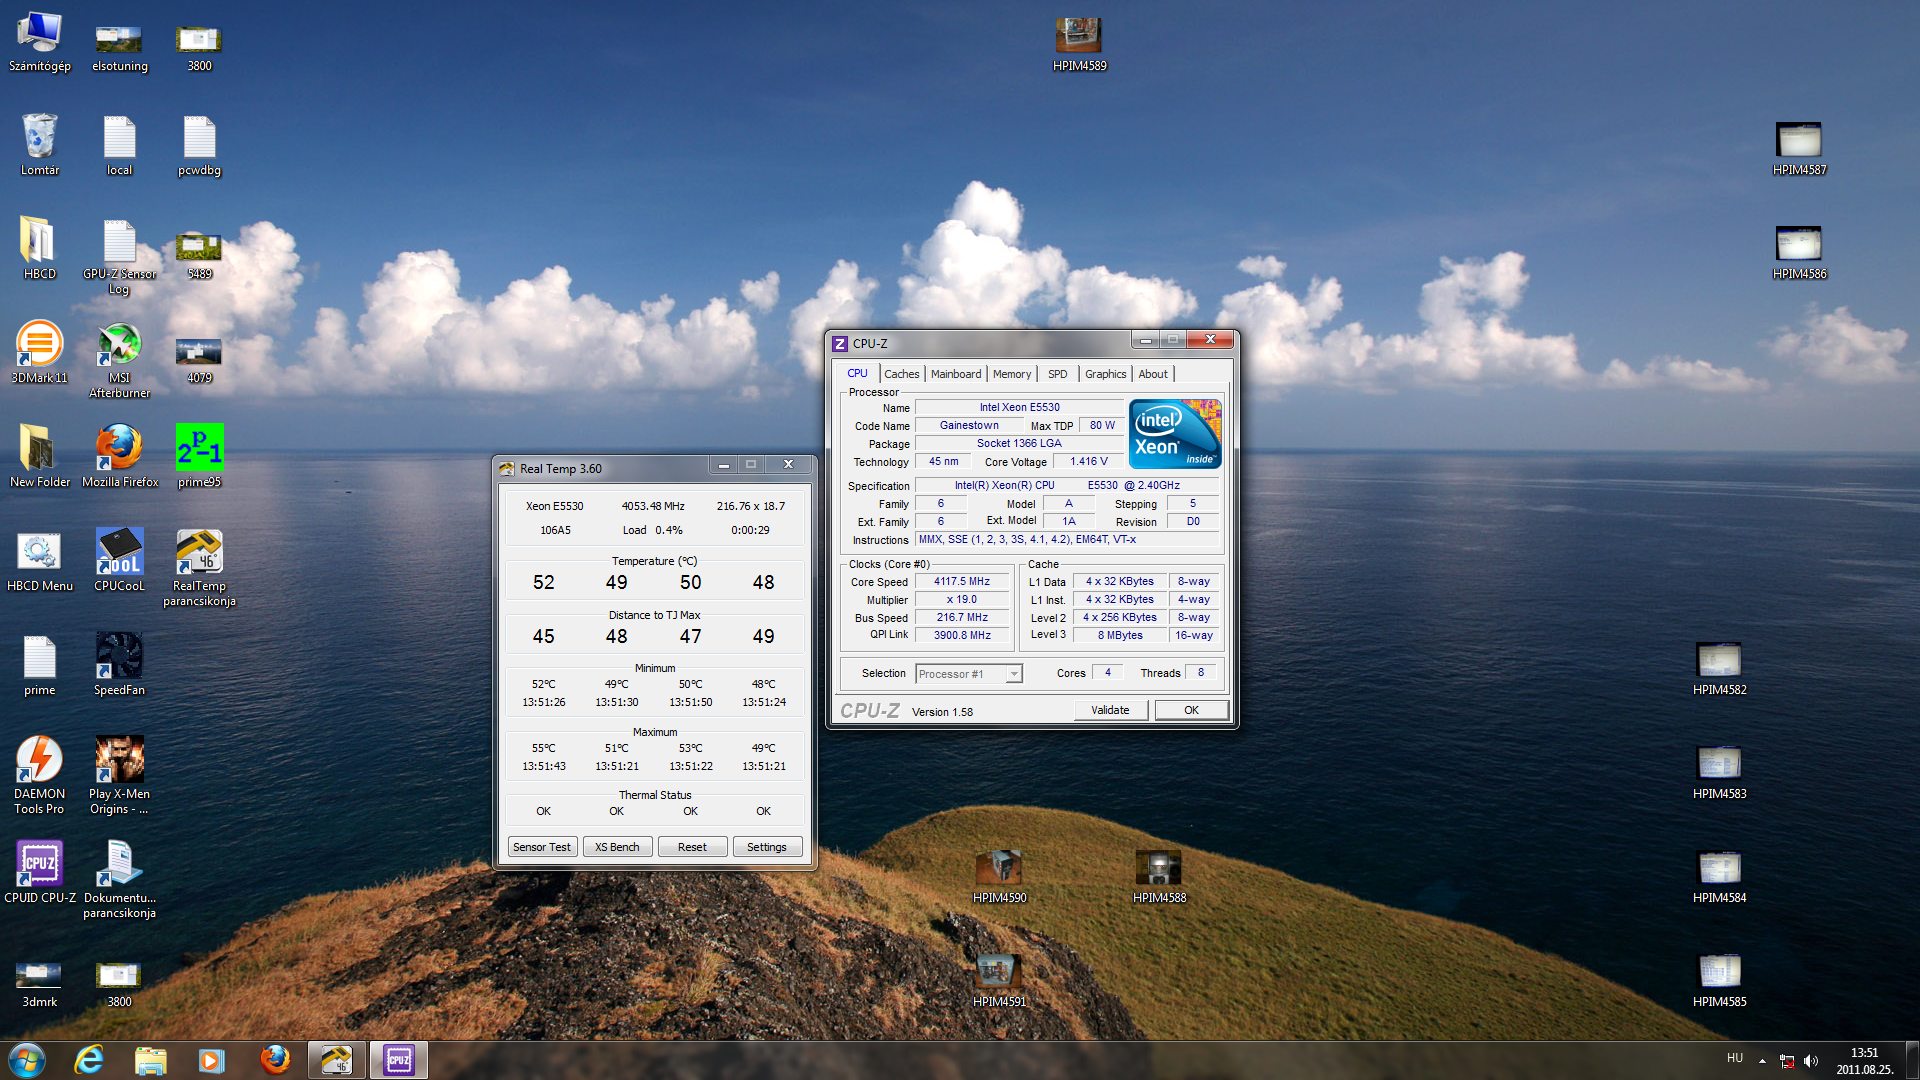This screenshot has height=1080, width=1920.
Task: Open the New Folder desktop icon
Action: click(x=40, y=457)
